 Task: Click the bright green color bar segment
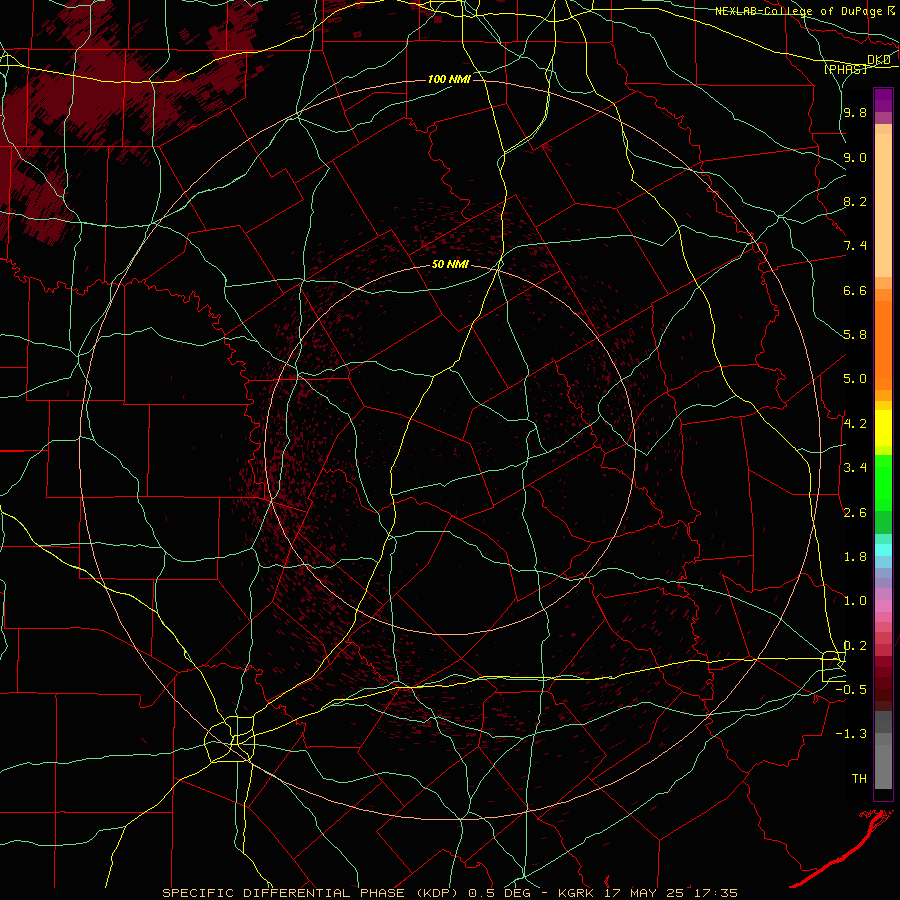click(883, 483)
